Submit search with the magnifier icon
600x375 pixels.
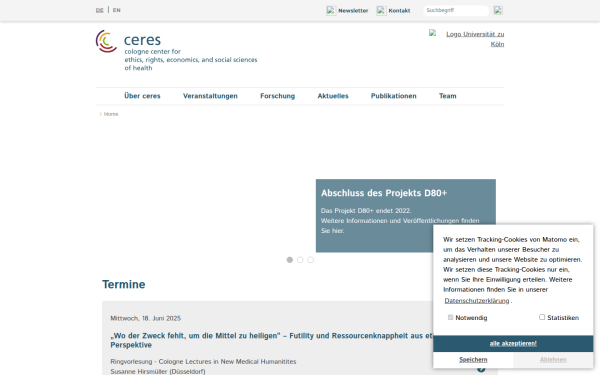tap(498, 10)
